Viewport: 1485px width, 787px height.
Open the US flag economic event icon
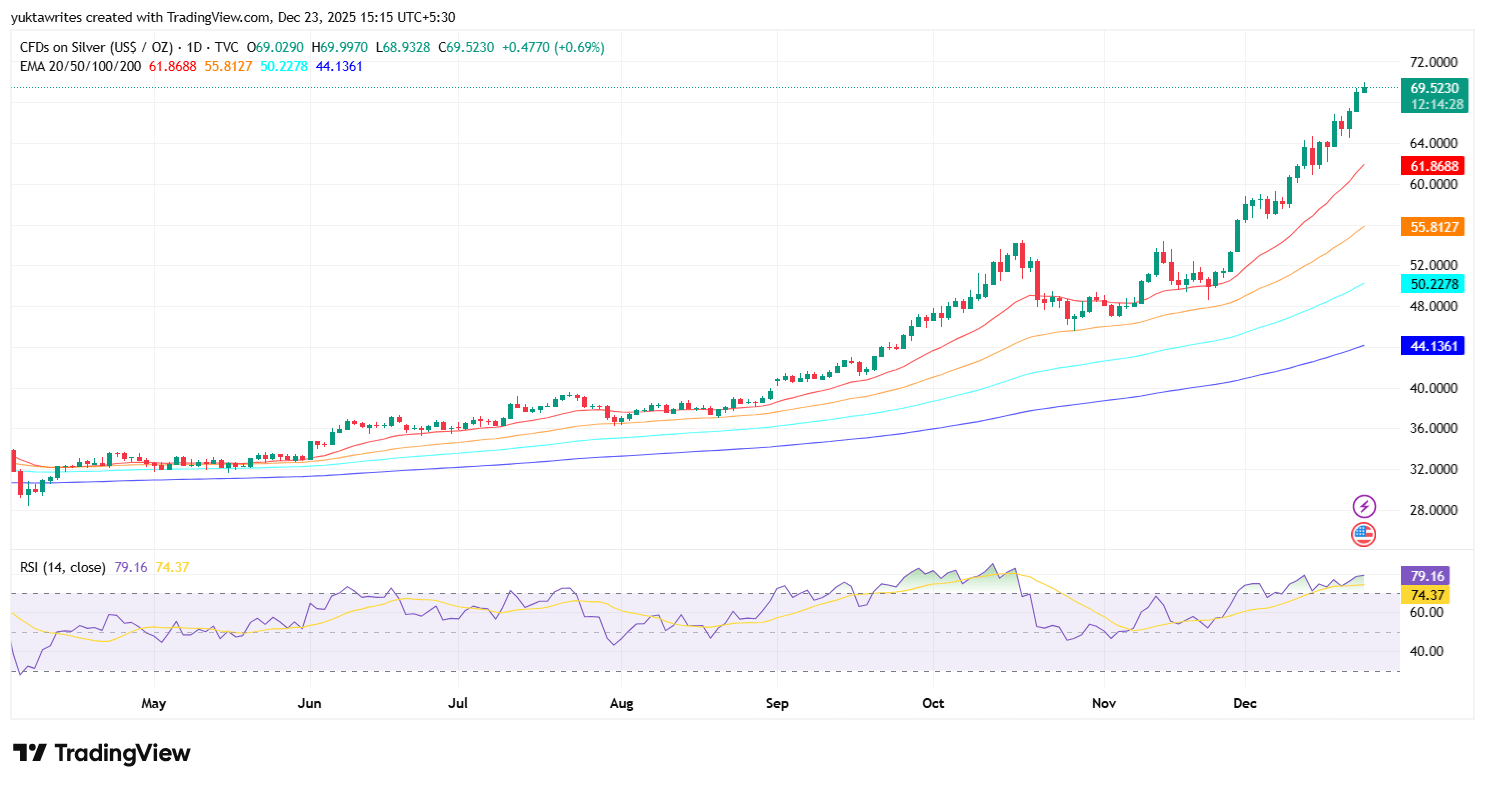pos(1364,534)
